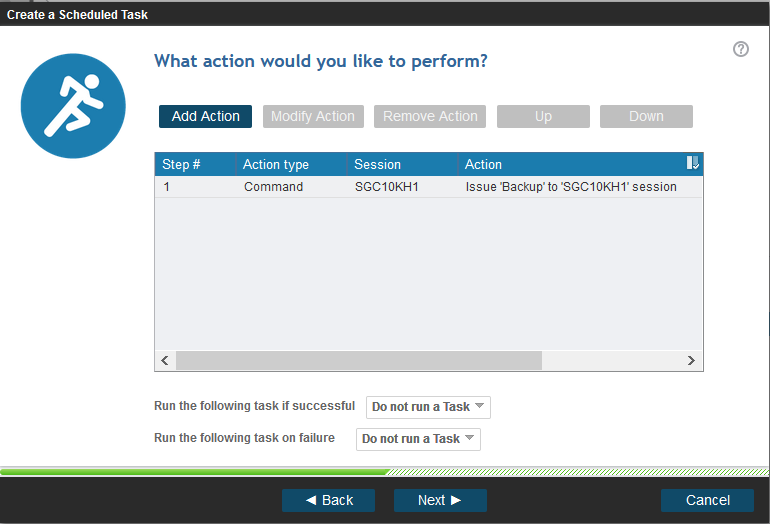Open the column chooser icon in table header
770x524 pixels.
click(693, 164)
